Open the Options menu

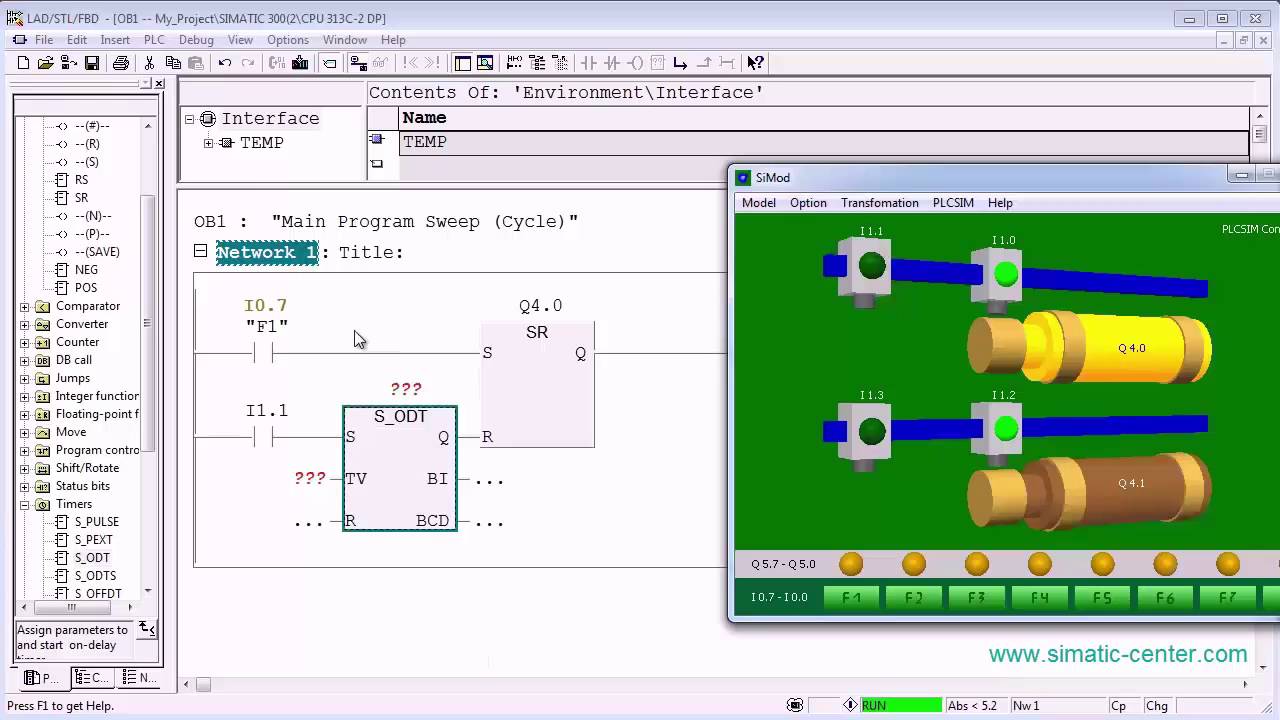point(288,40)
